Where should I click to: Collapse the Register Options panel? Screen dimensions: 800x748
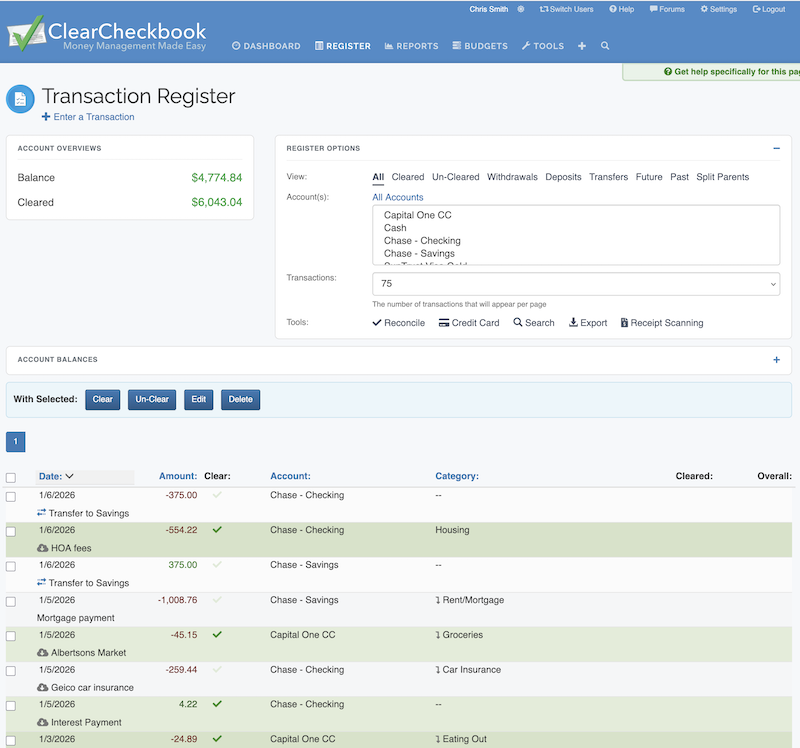pyautogui.click(x=776, y=148)
